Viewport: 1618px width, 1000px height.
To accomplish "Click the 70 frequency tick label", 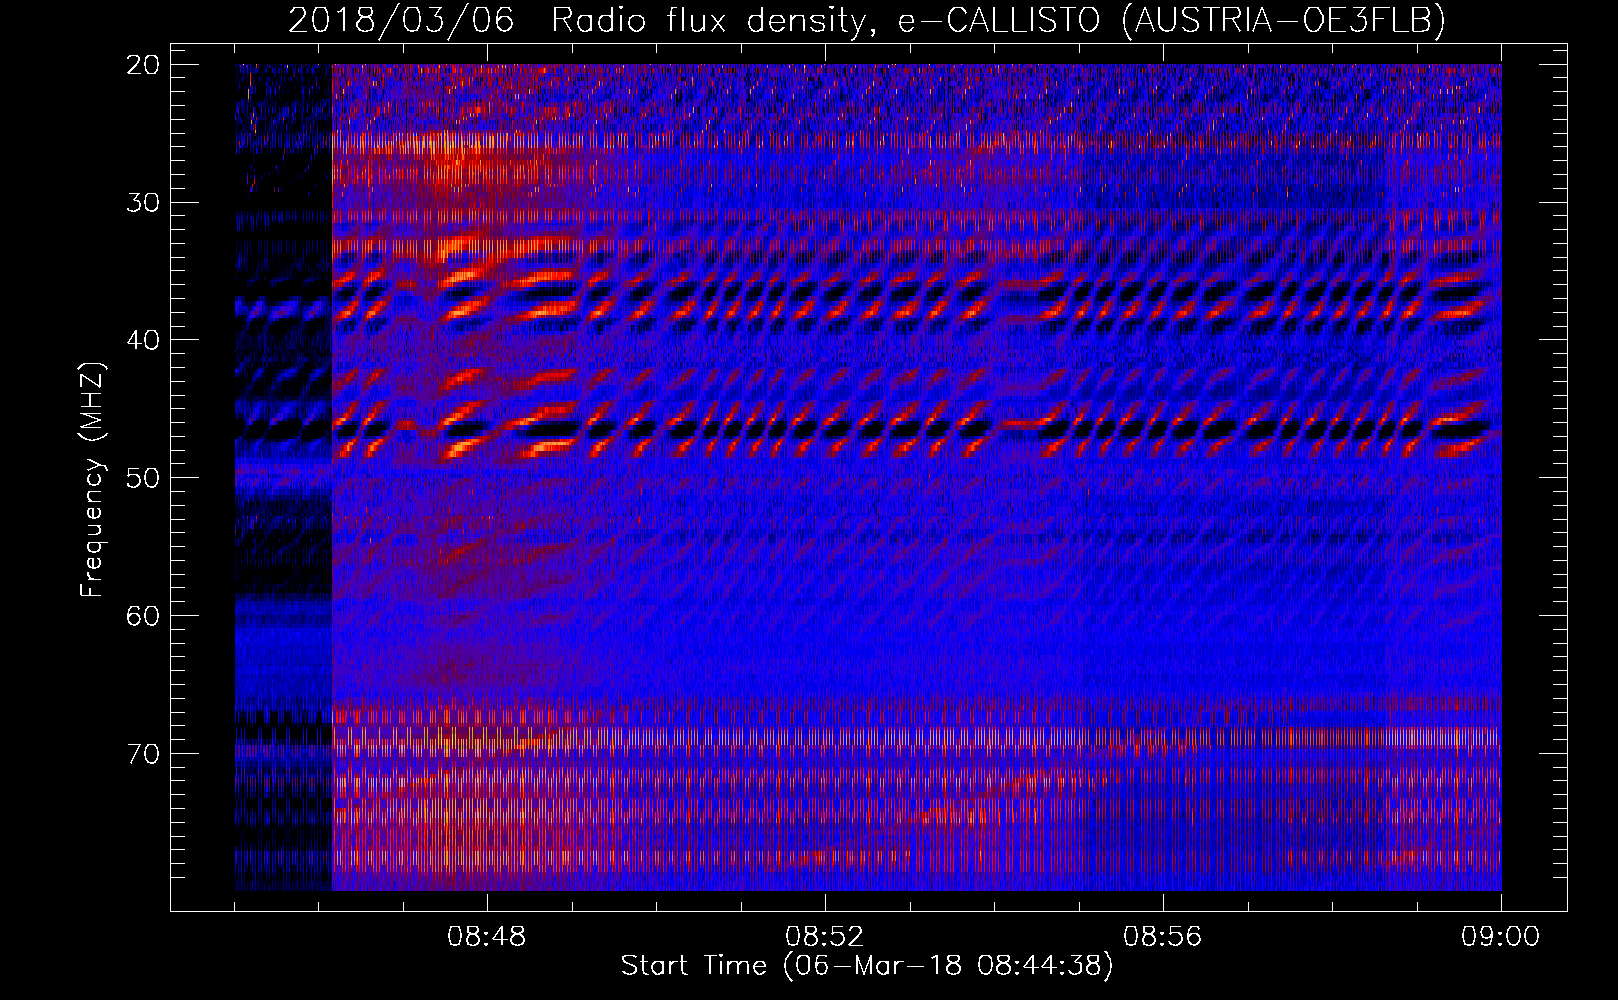I will point(144,752).
